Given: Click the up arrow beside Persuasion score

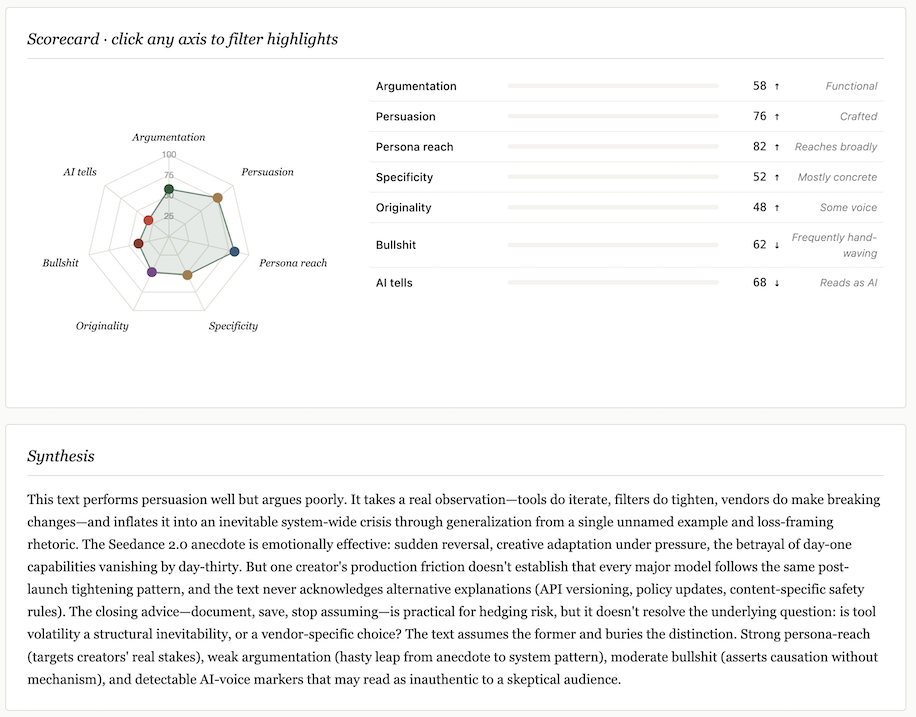Looking at the screenshot, I should pyautogui.click(x=777, y=117).
